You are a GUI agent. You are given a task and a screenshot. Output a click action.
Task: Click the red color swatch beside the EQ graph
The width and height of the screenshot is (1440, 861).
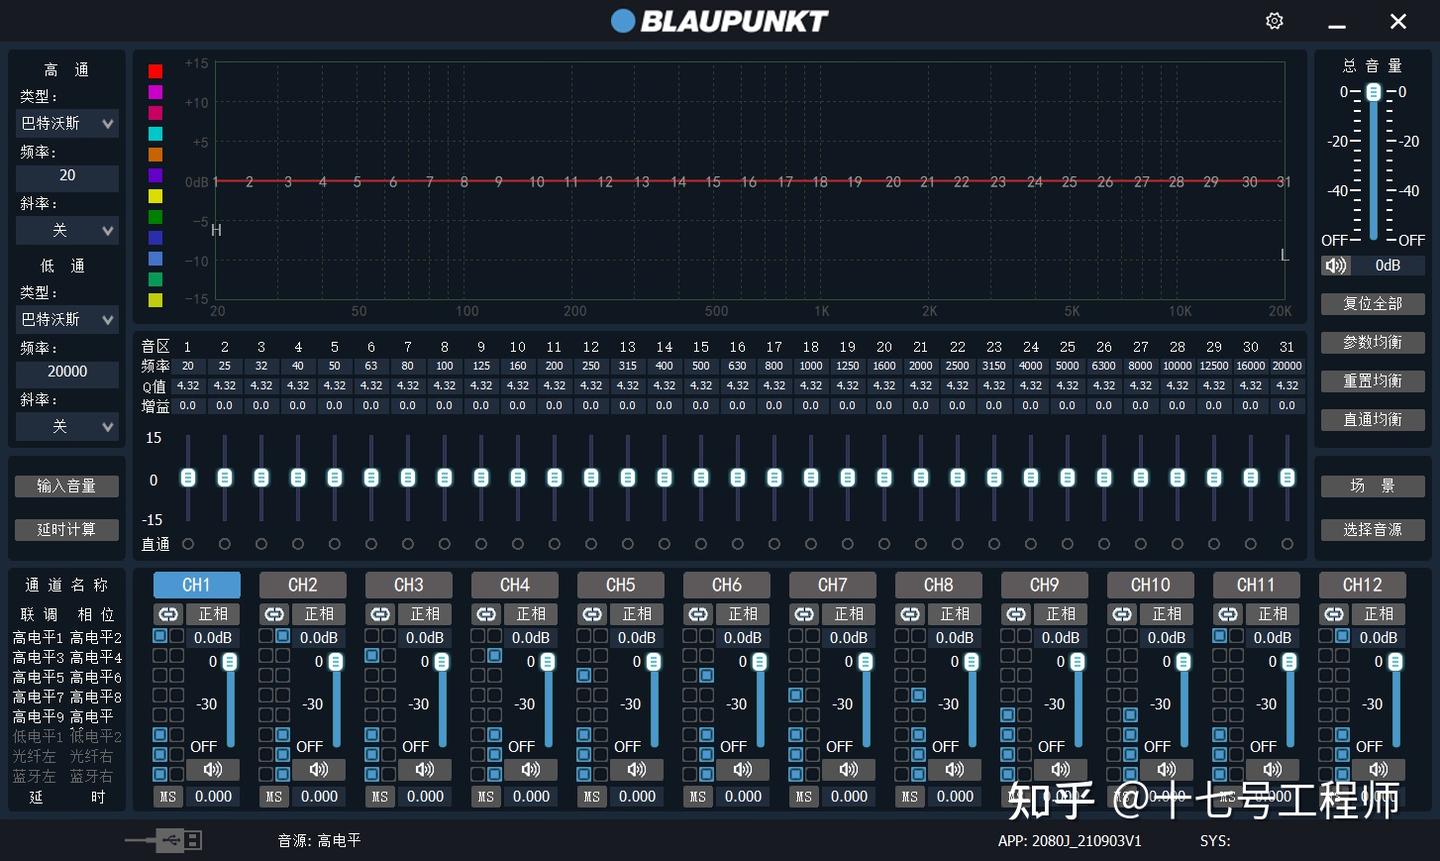[x=154, y=70]
